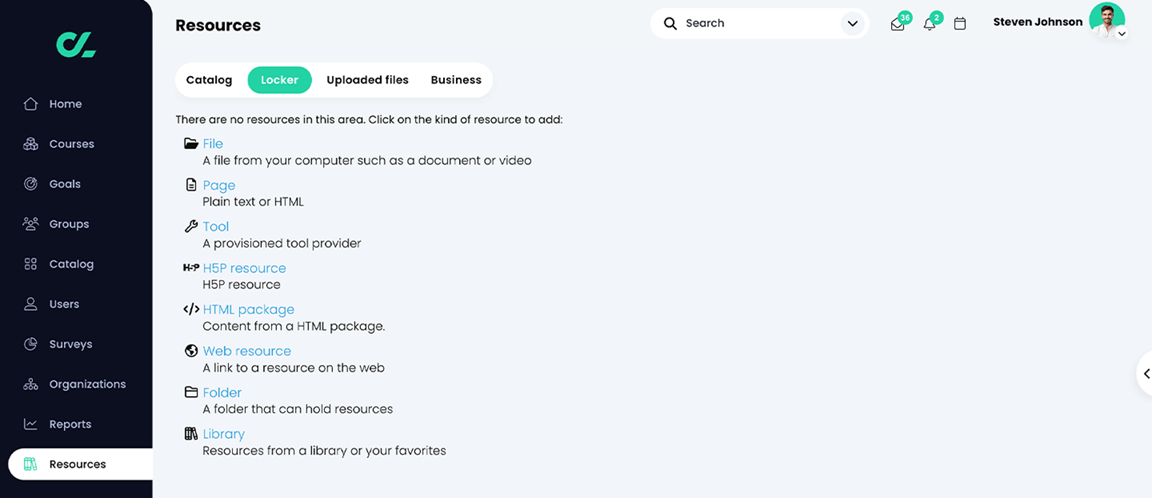Switch to the Catalog tab
The image size is (1152, 498).
pos(209,80)
